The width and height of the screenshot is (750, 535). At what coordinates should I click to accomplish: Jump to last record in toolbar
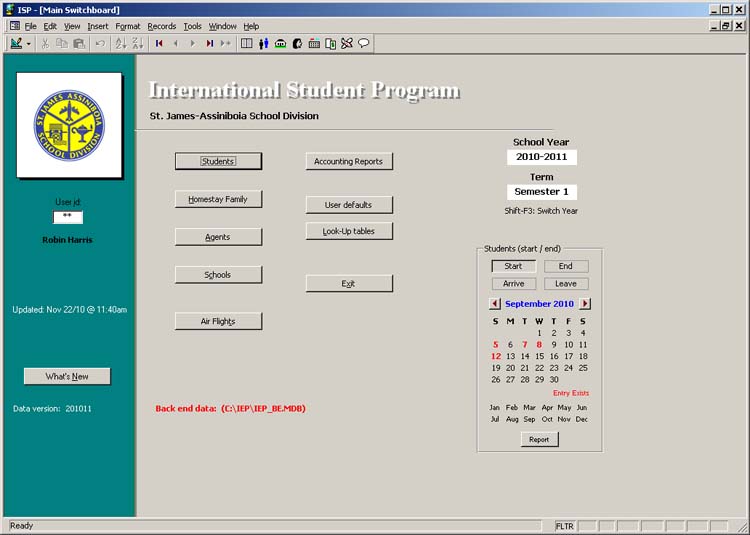tap(210, 43)
